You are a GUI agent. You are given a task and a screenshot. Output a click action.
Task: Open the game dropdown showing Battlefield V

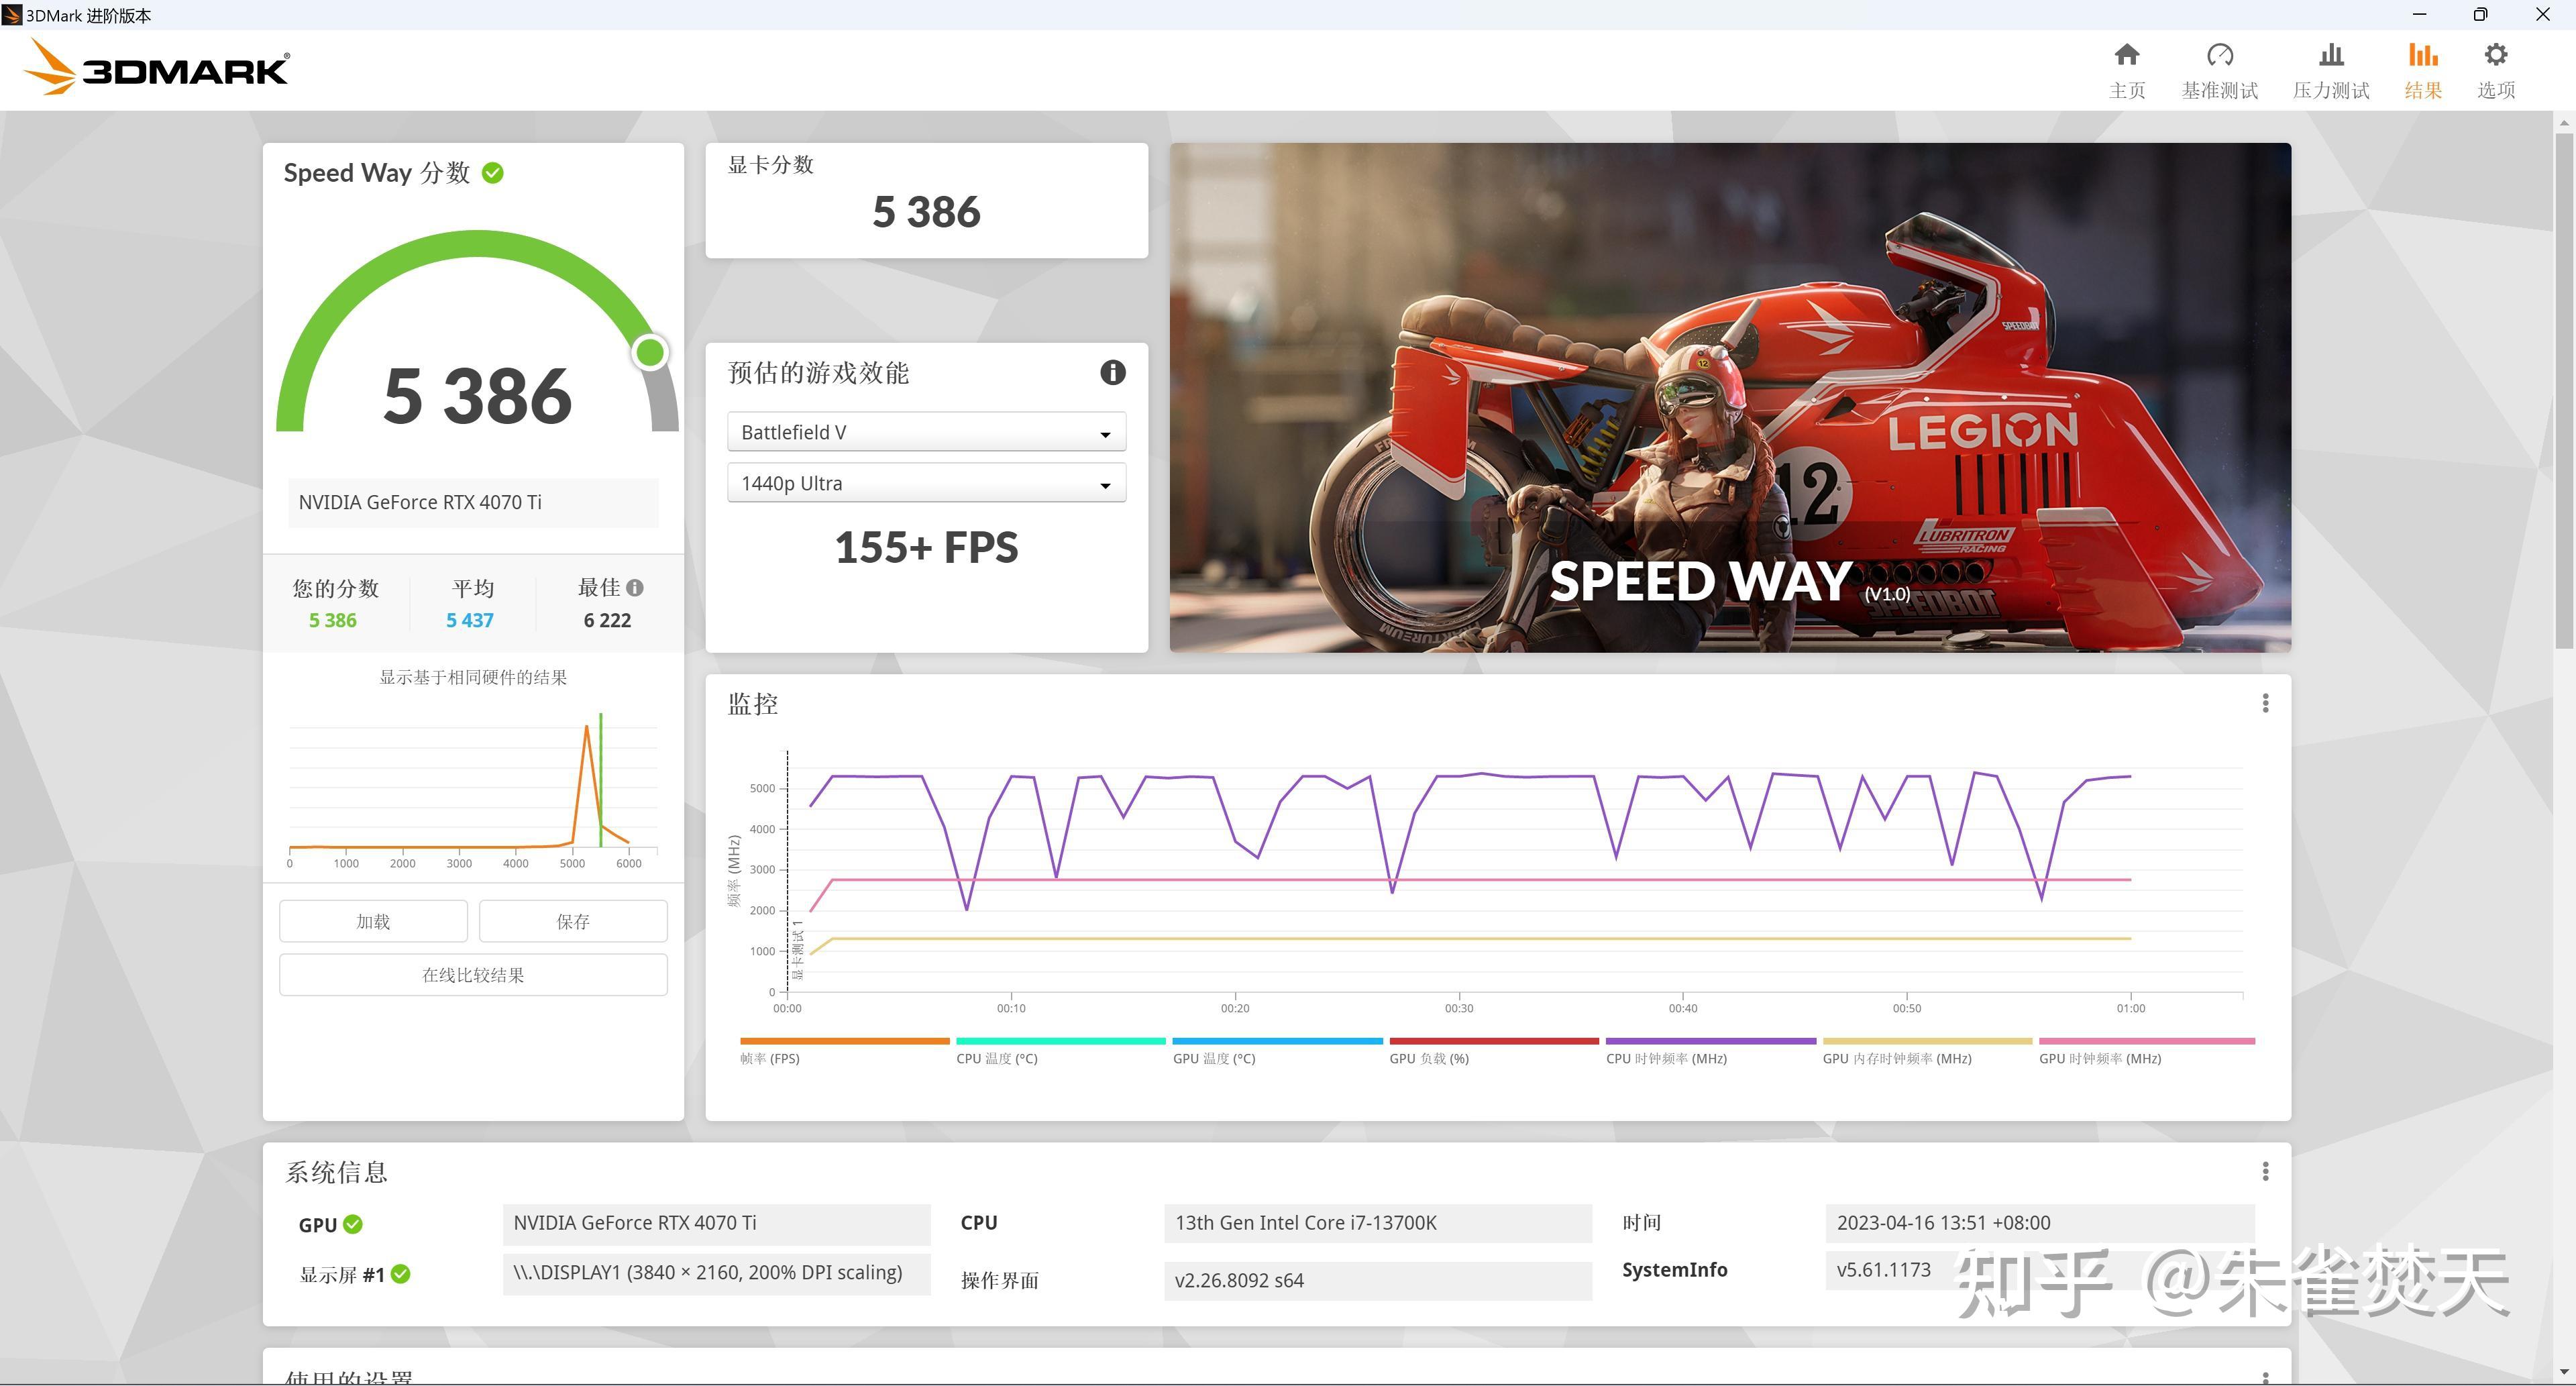coord(926,432)
